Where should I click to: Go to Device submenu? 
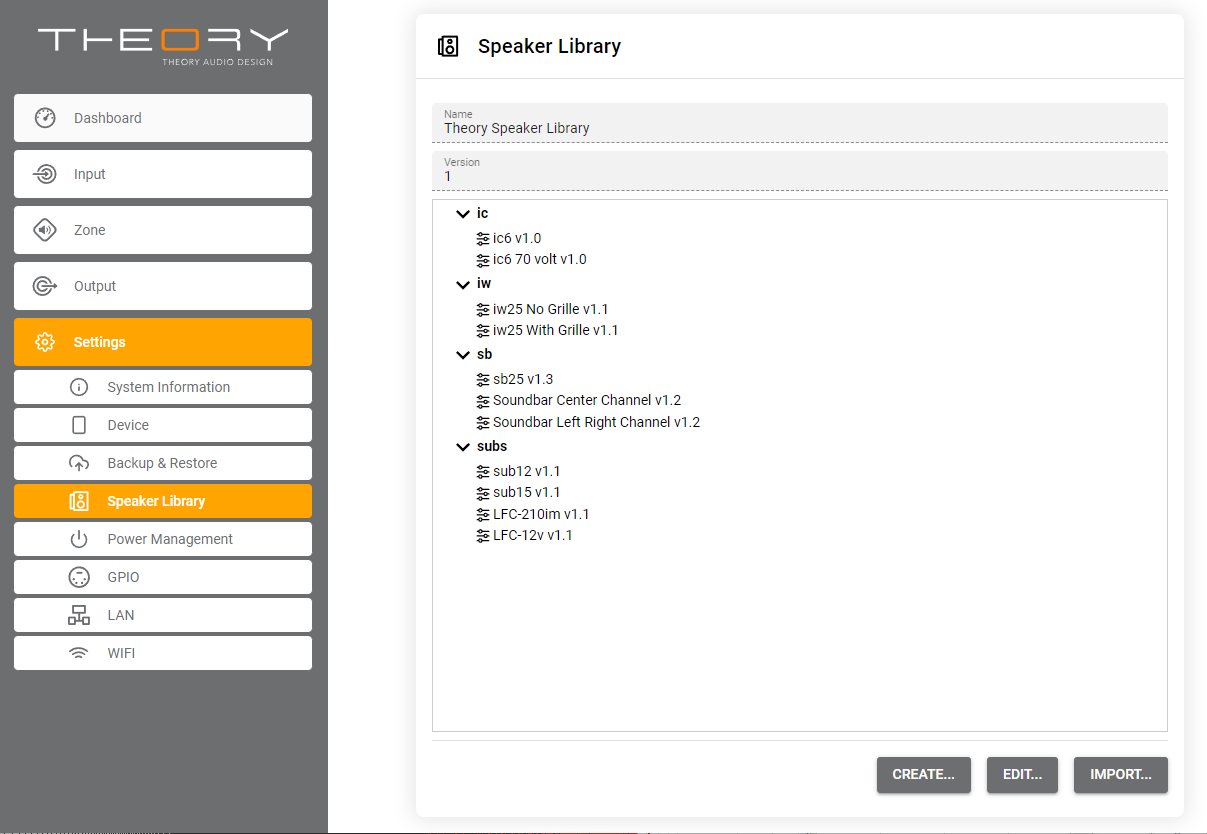click(163, 425)
